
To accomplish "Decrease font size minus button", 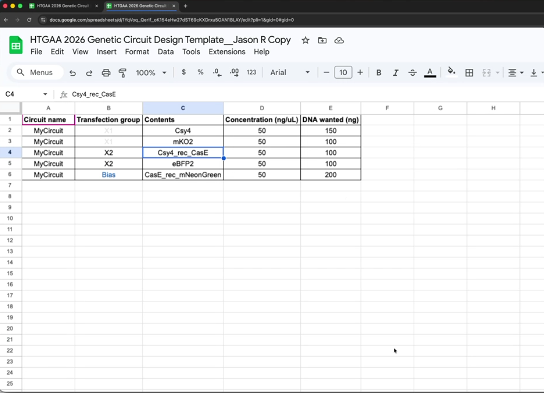I will [326, 72].
